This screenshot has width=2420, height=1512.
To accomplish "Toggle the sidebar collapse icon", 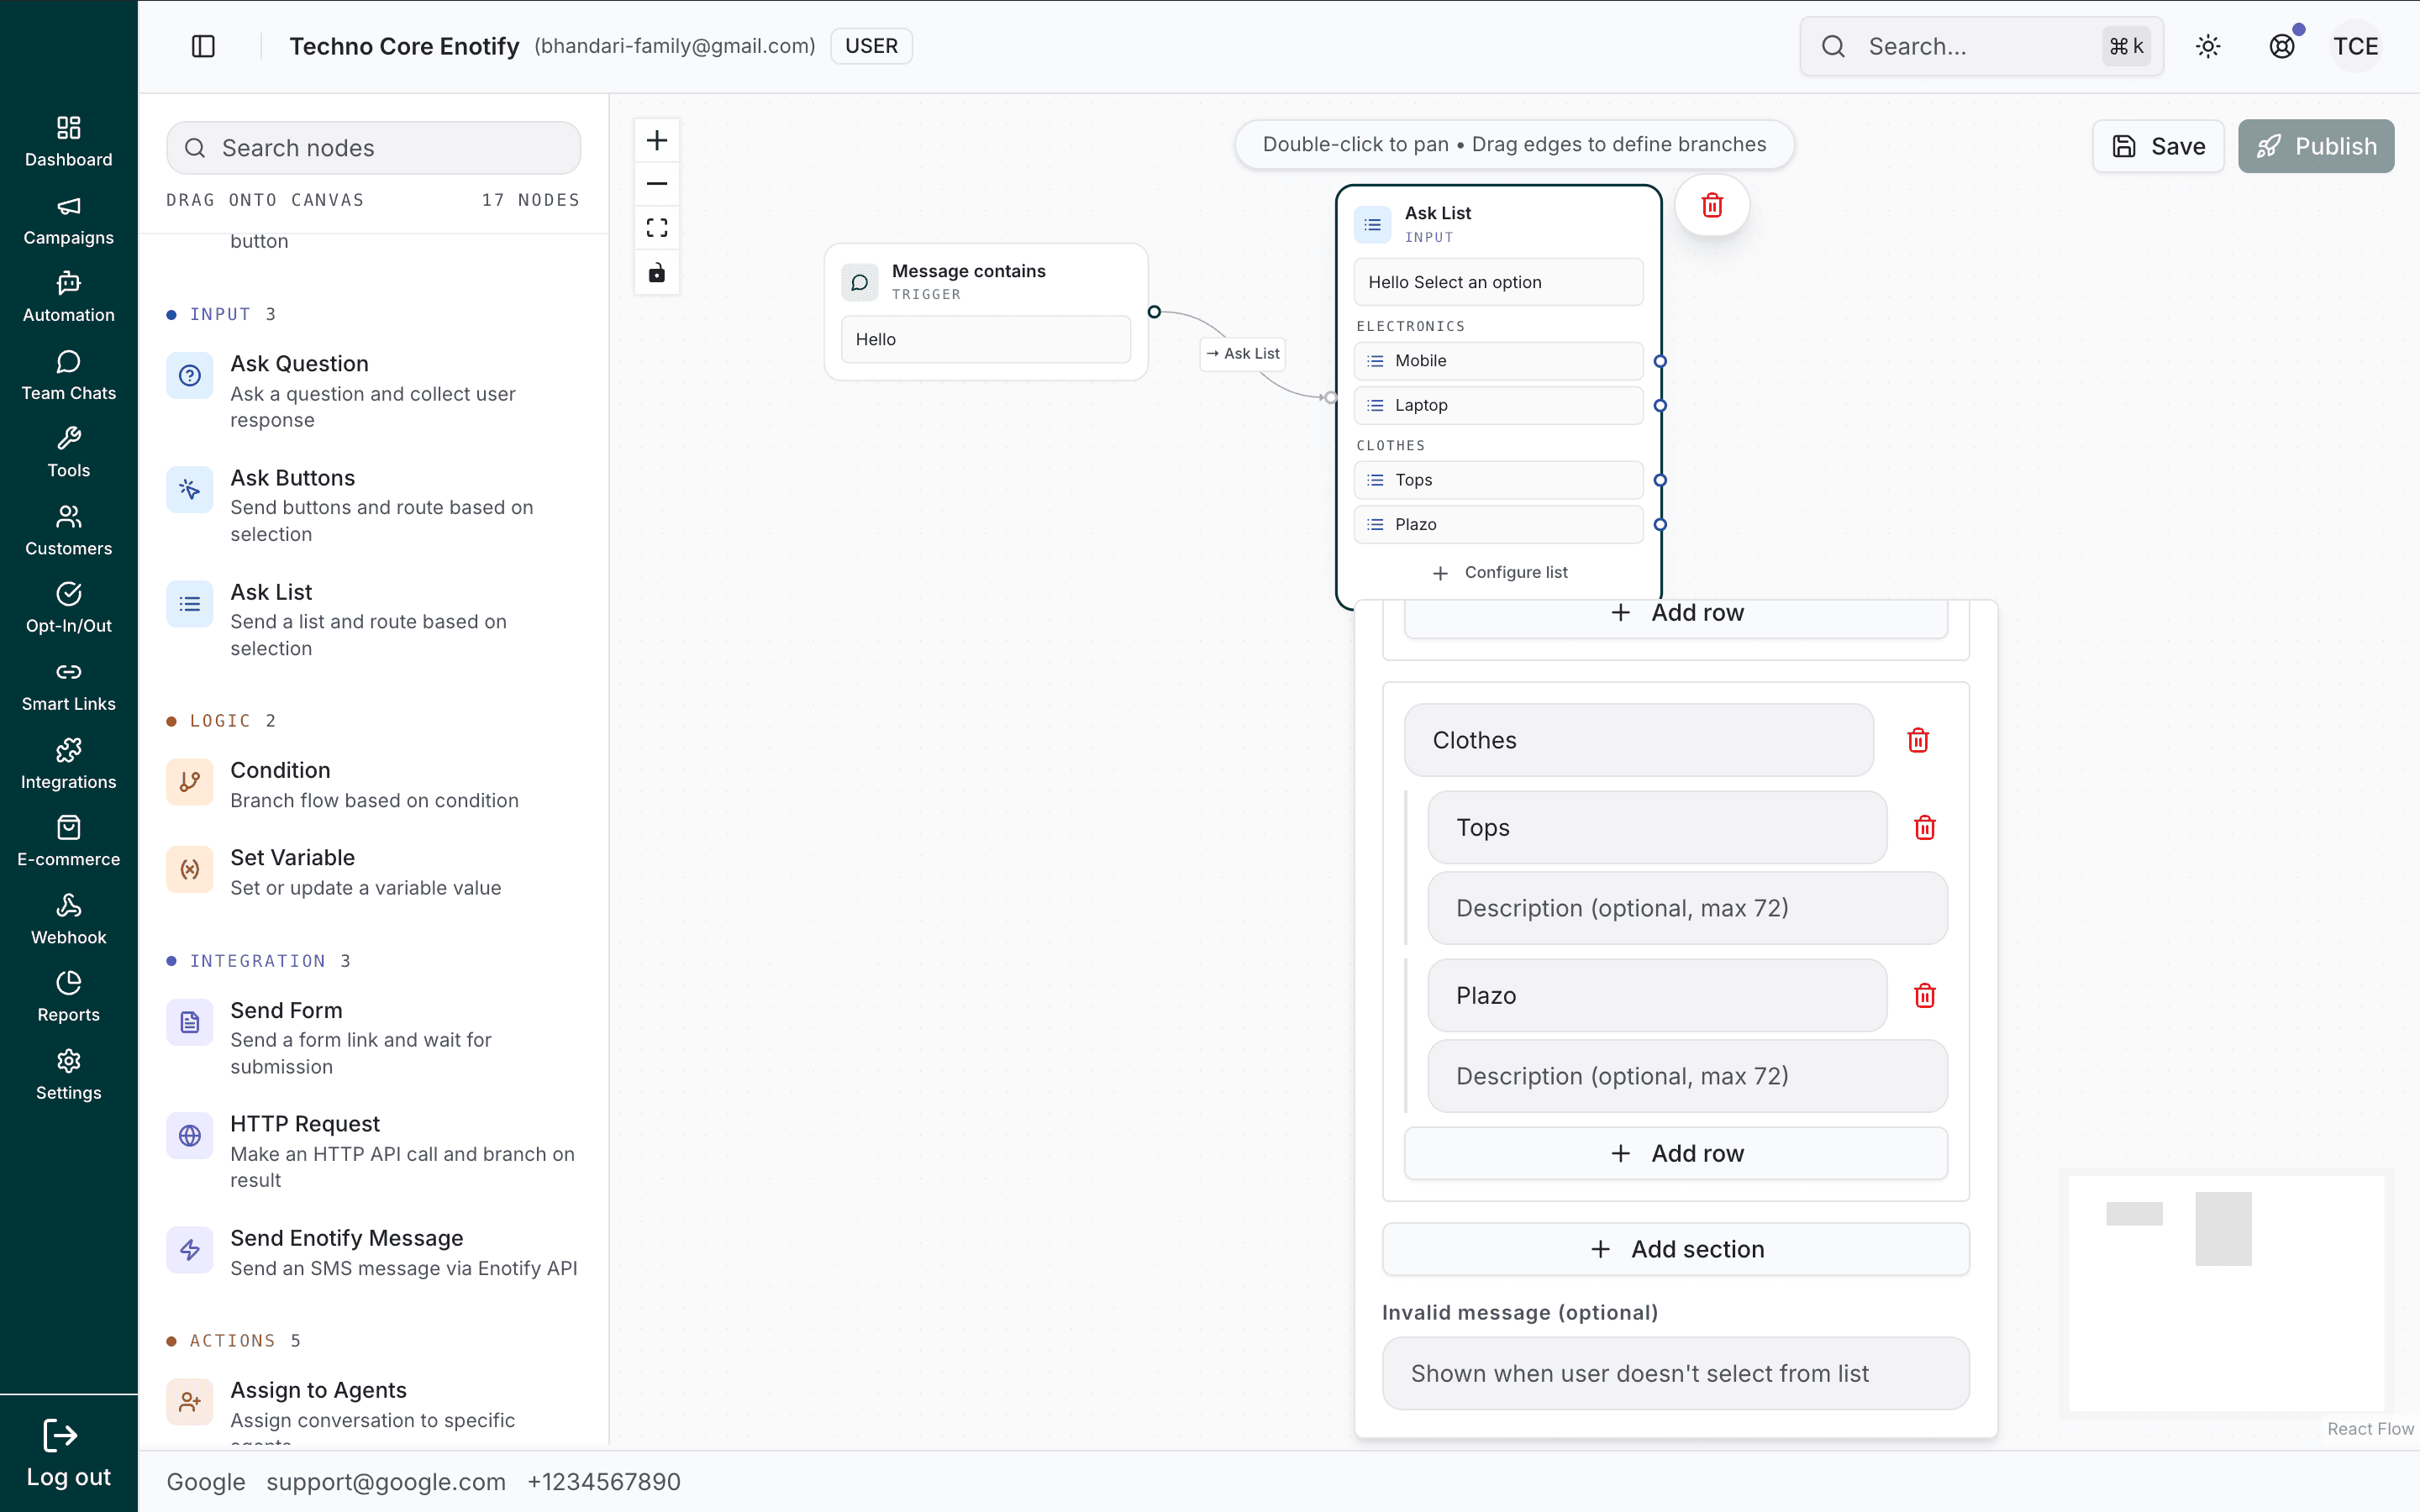I will (203, 46).
